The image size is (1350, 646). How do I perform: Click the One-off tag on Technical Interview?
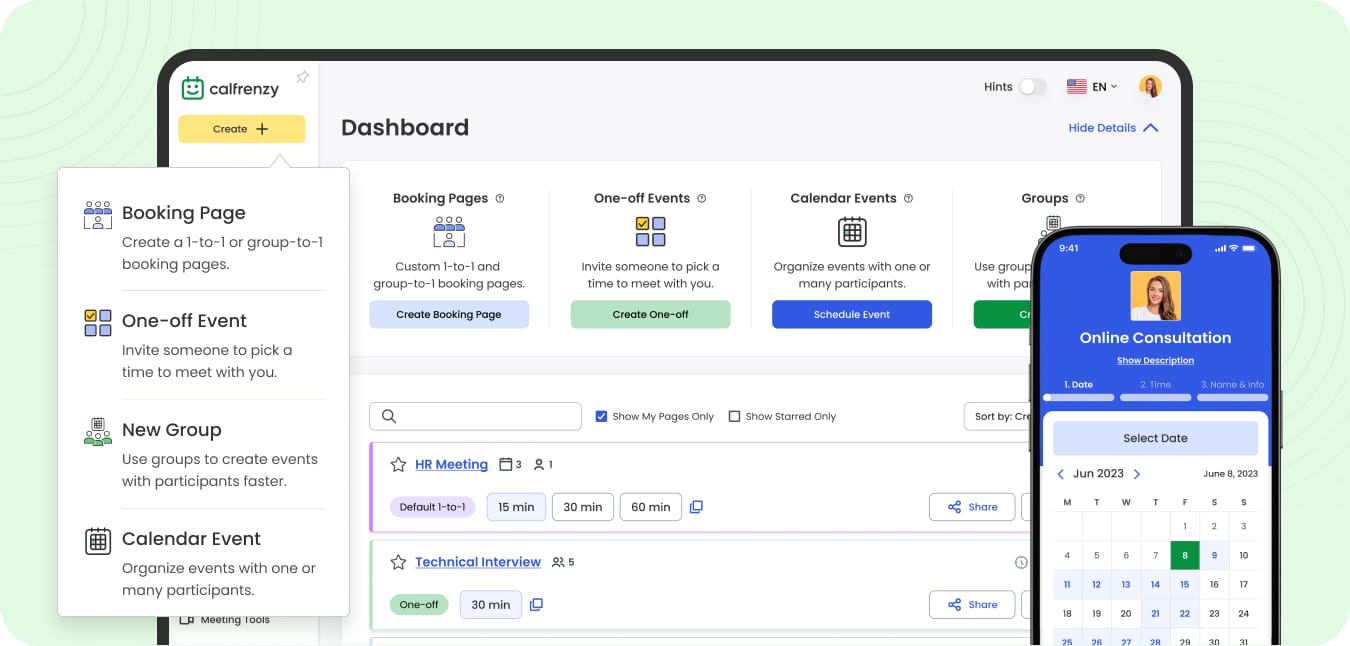click(418, 604)
